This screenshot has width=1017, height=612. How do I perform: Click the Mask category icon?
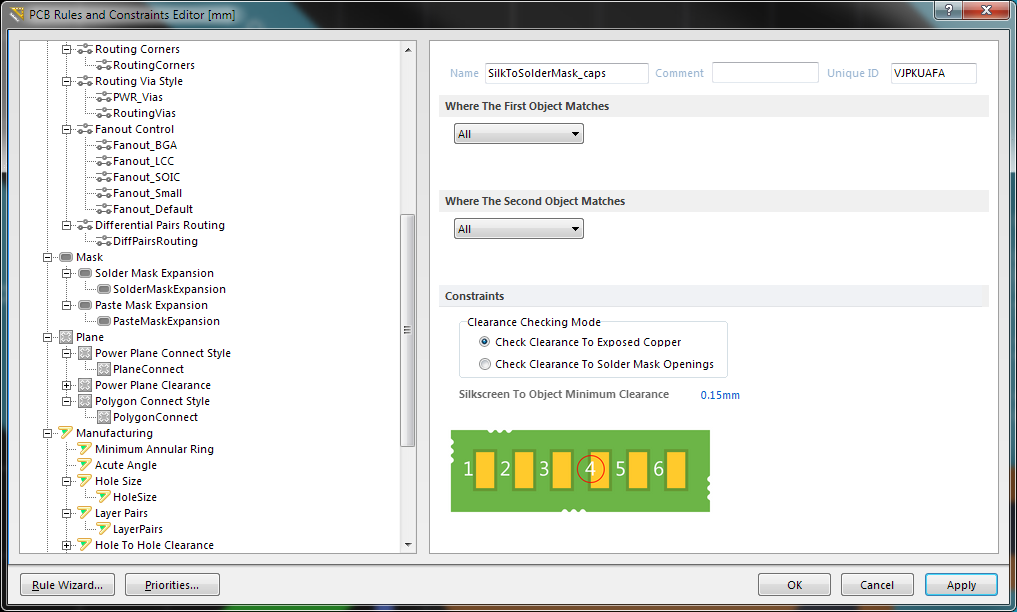tap(66, 257)
